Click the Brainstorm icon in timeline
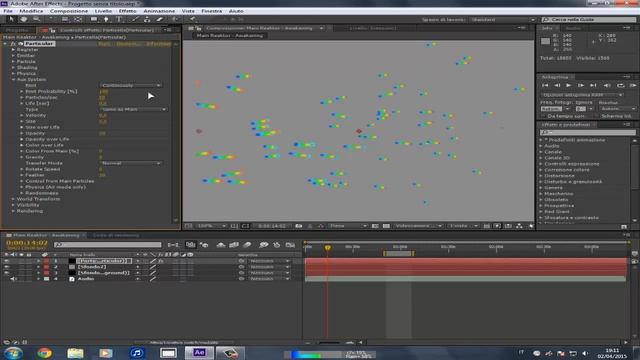The image size is (640, 360). click(x=264, y=245)
